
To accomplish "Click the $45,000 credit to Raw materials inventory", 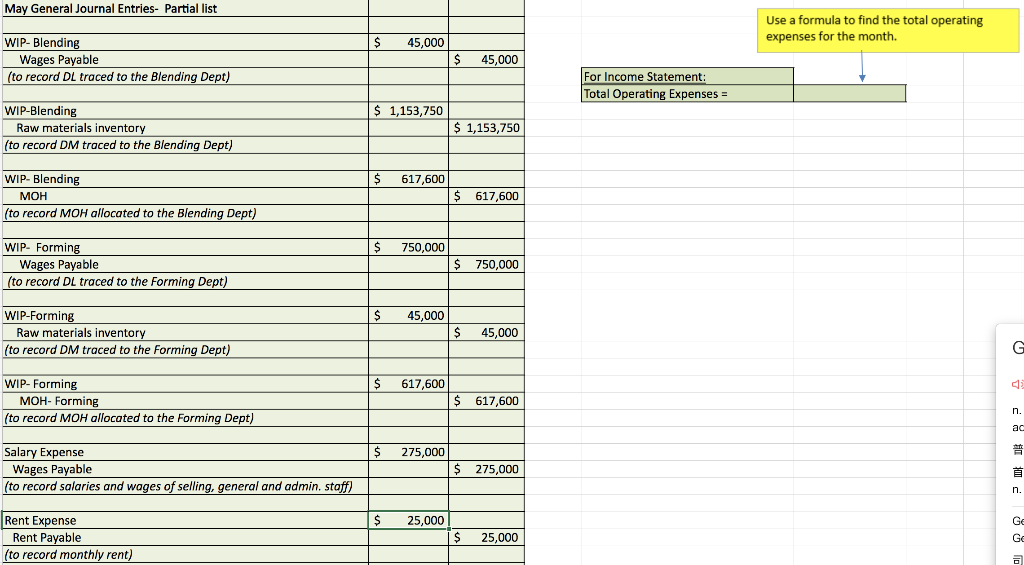I will point(487,332).
